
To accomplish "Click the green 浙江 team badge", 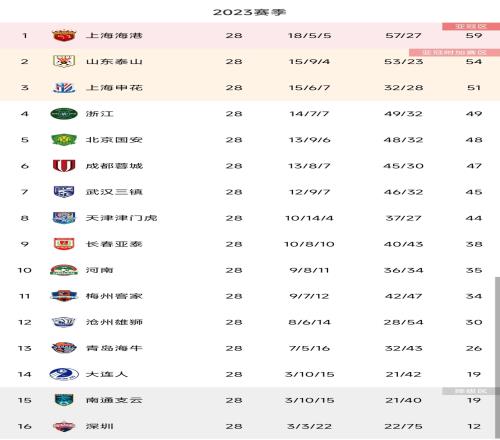I will point(64,114).
